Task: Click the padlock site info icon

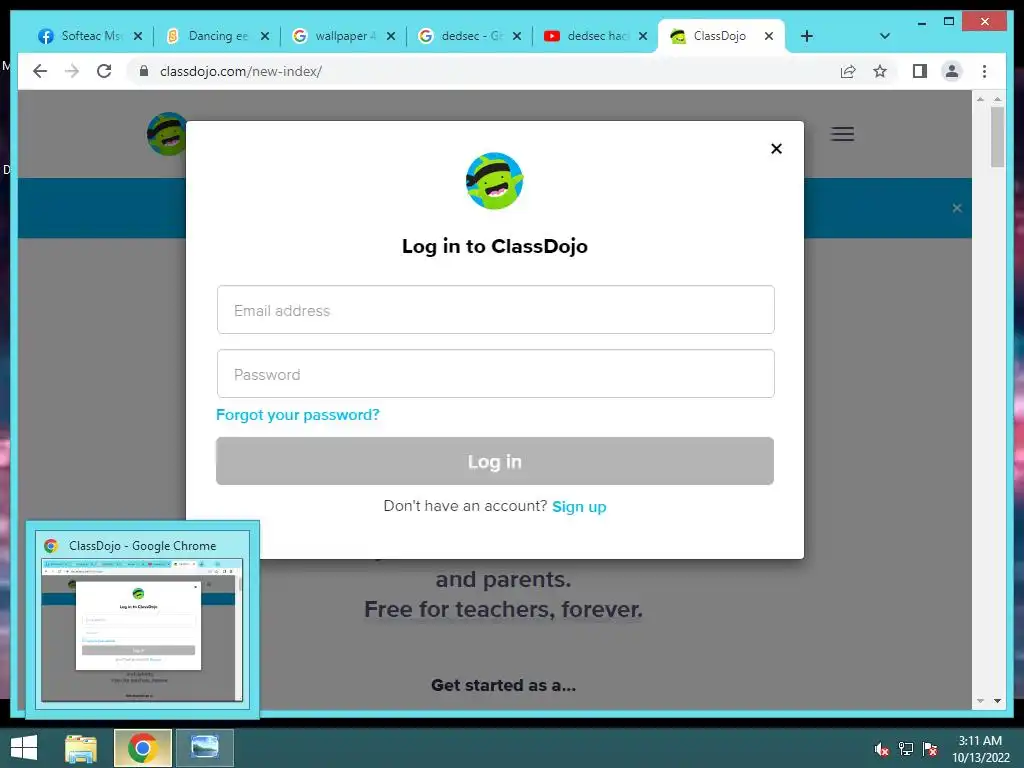Action: pyautogui.click(x=144, y=71)
